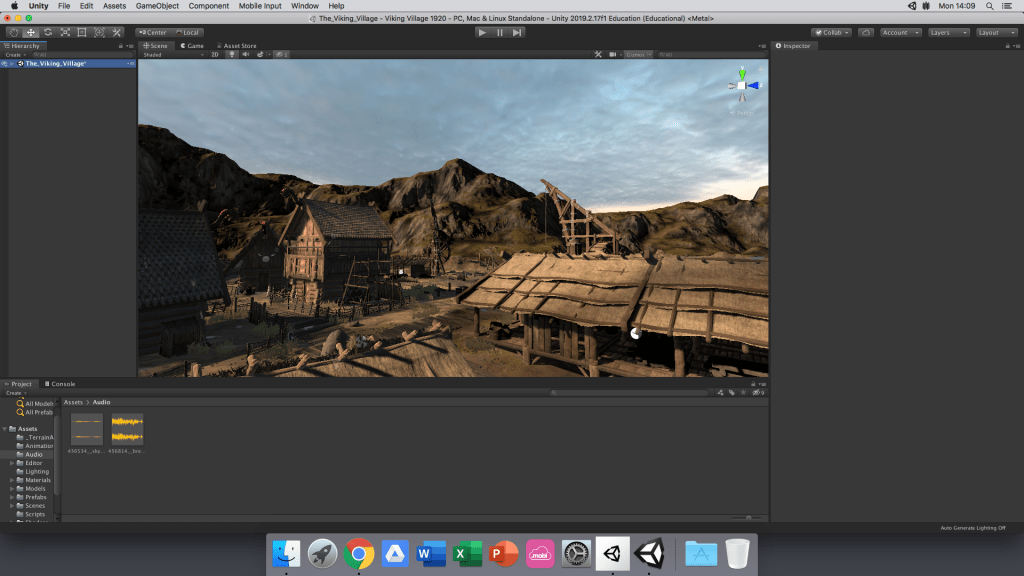Image resolution: width=1024 pixels, height=576 pixels.
Task: Open the cloud Services icon
Action: pyautogui.click(x=866, y=32)
